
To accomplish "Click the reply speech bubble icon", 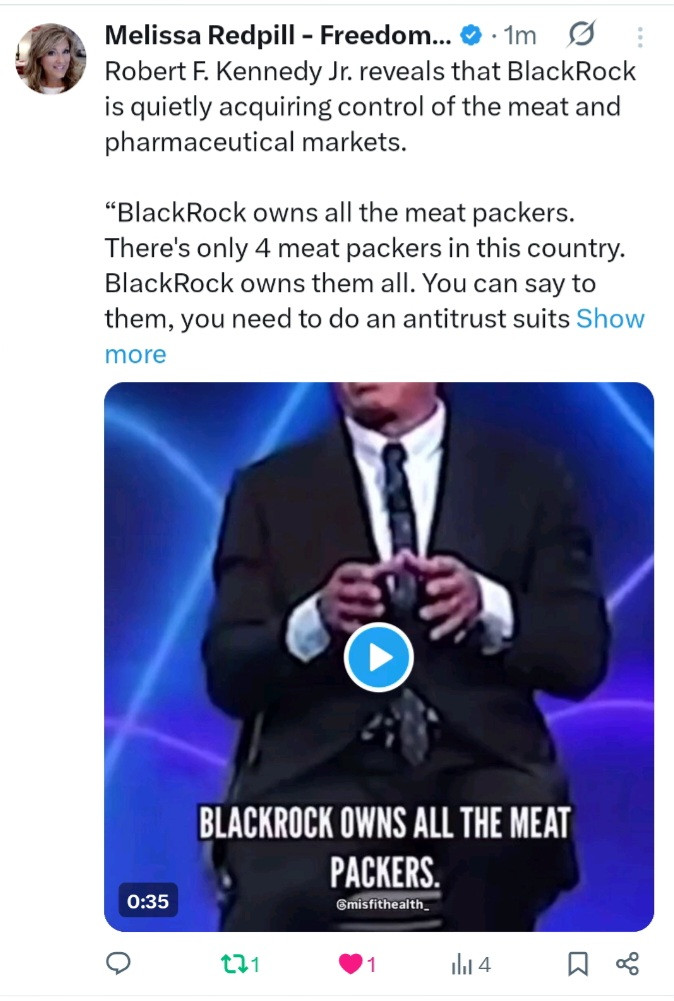I will point(119,964).
